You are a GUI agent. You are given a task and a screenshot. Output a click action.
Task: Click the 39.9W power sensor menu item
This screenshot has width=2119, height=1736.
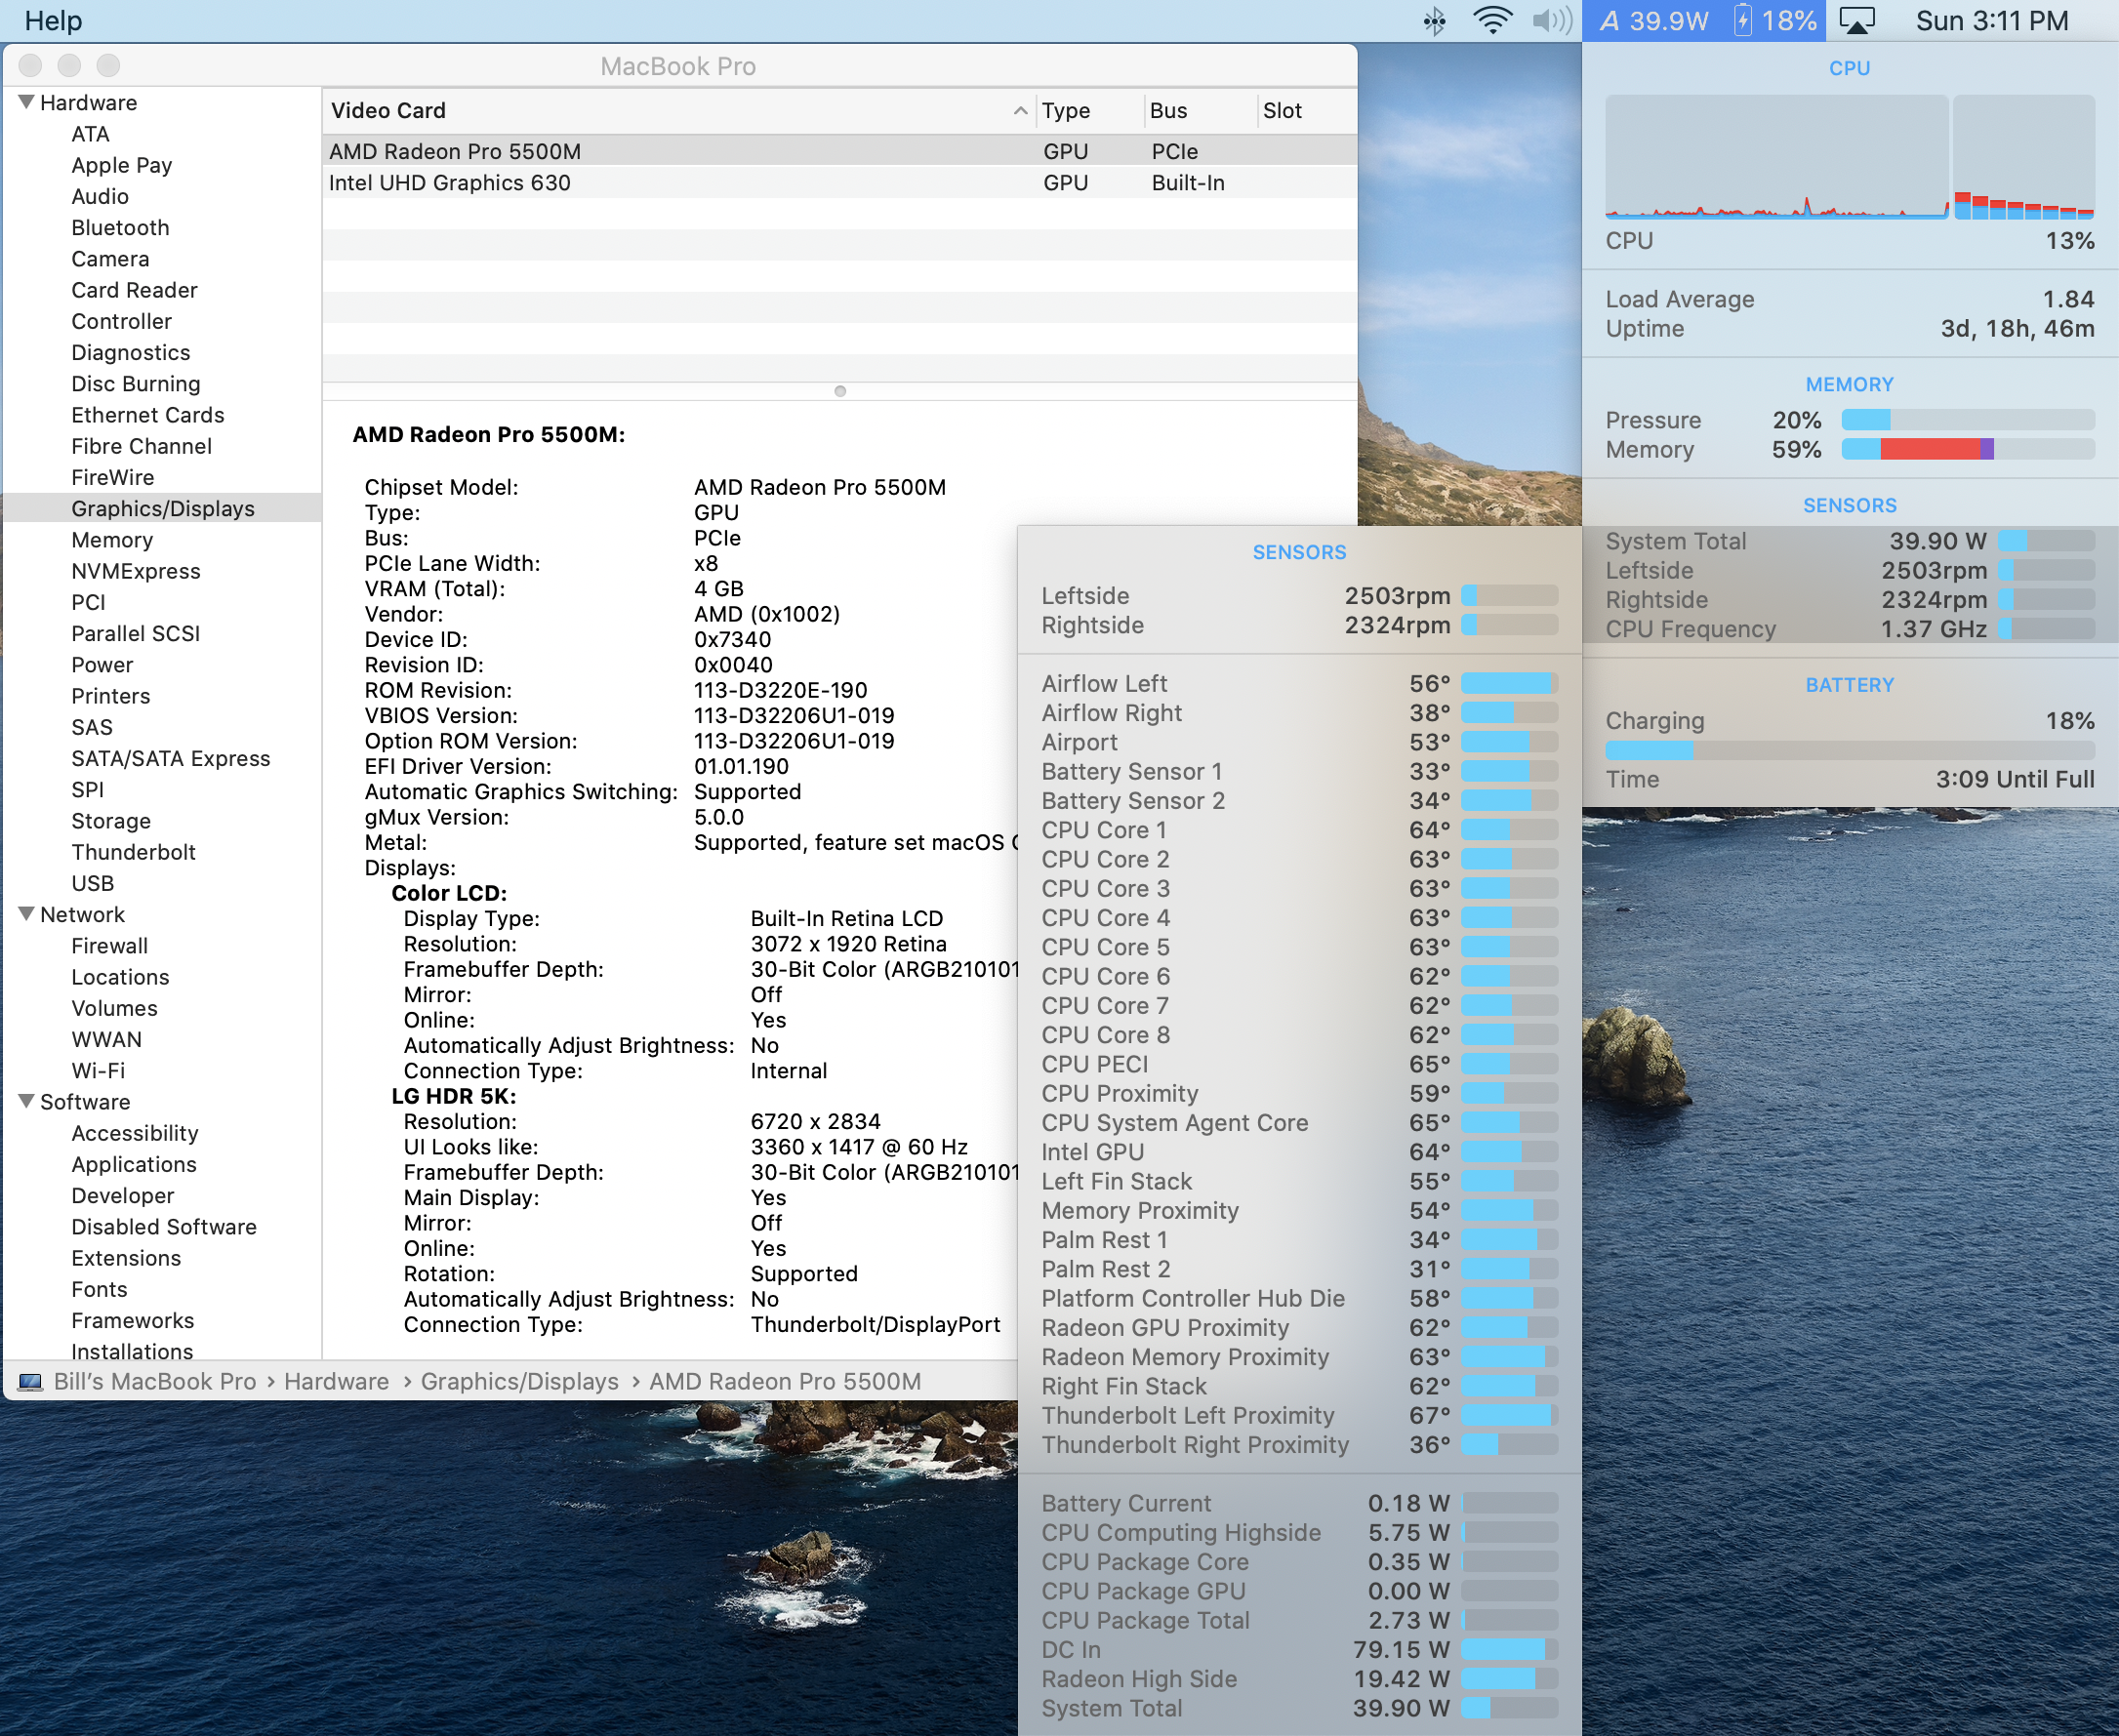pyautogui.click(x=1654, y=21)
